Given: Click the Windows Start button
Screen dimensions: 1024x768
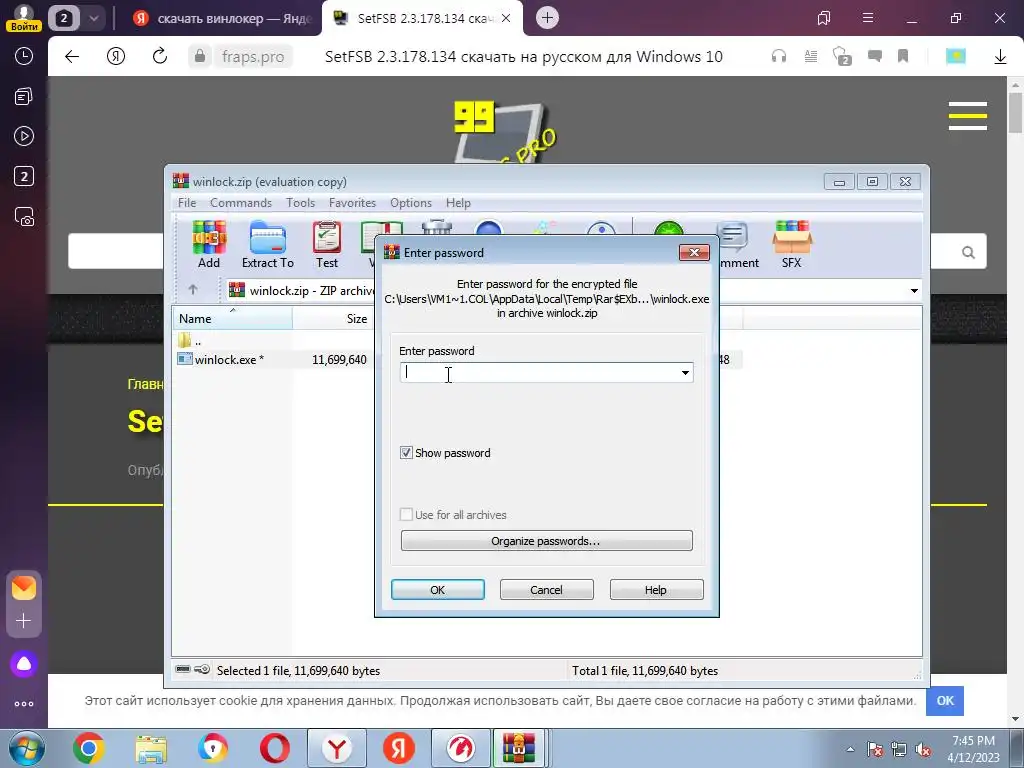Looking at the screenshot, I should click(26, 748).
